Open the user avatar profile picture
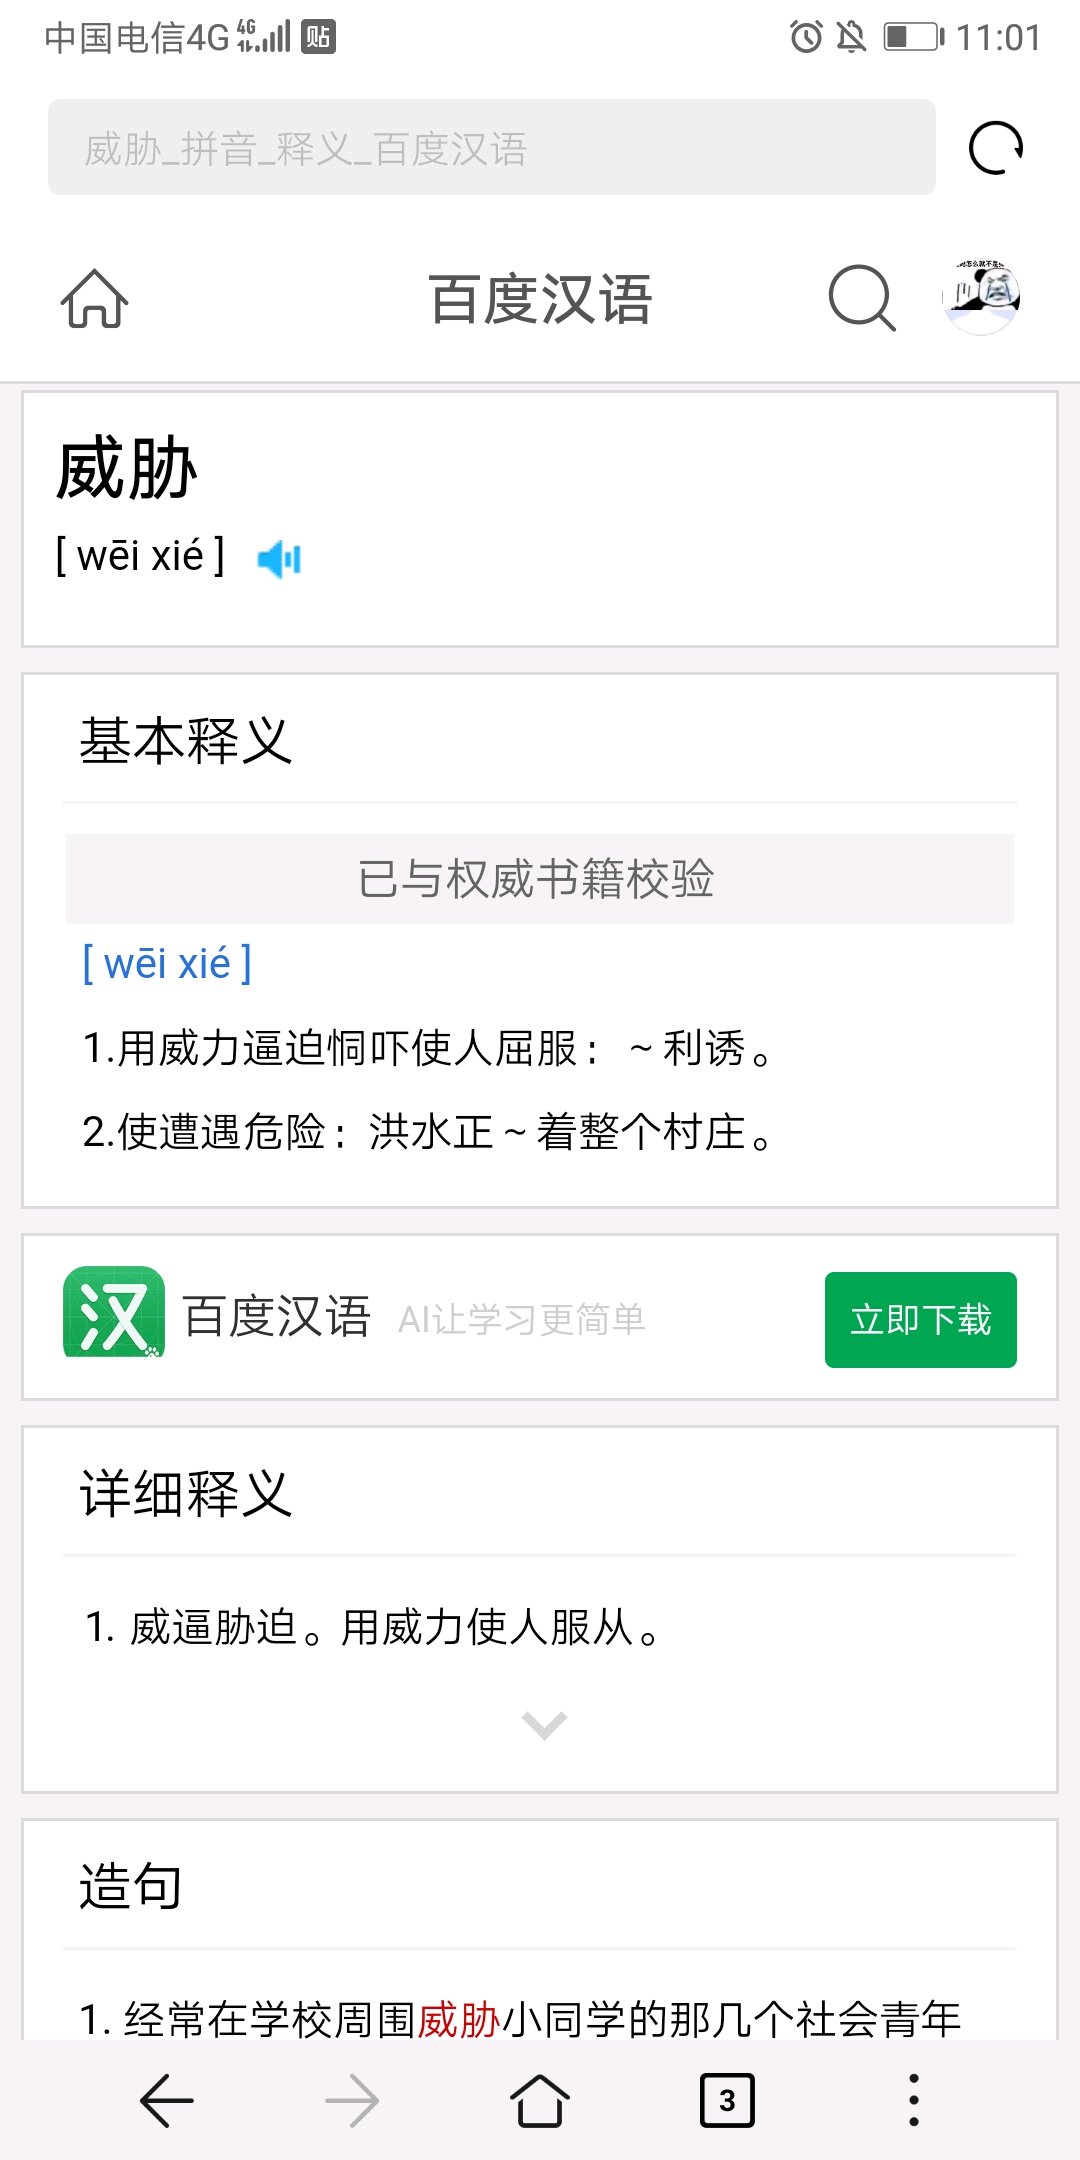Image resolution: width=1080 pixels, height=2160 pixels. click(981, 296)
